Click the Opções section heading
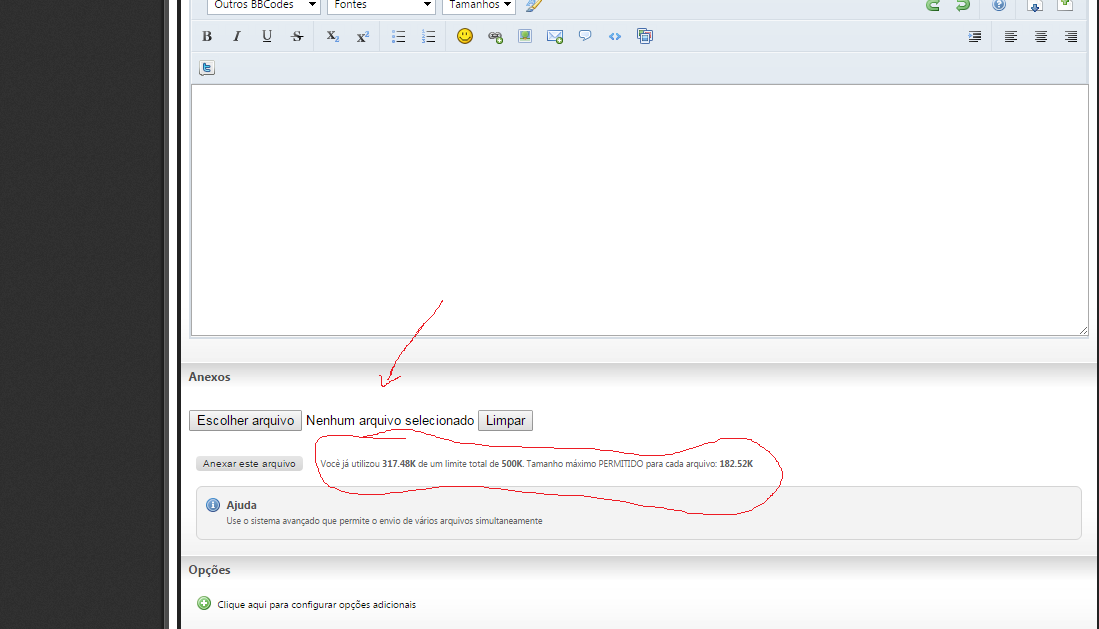 209,570
